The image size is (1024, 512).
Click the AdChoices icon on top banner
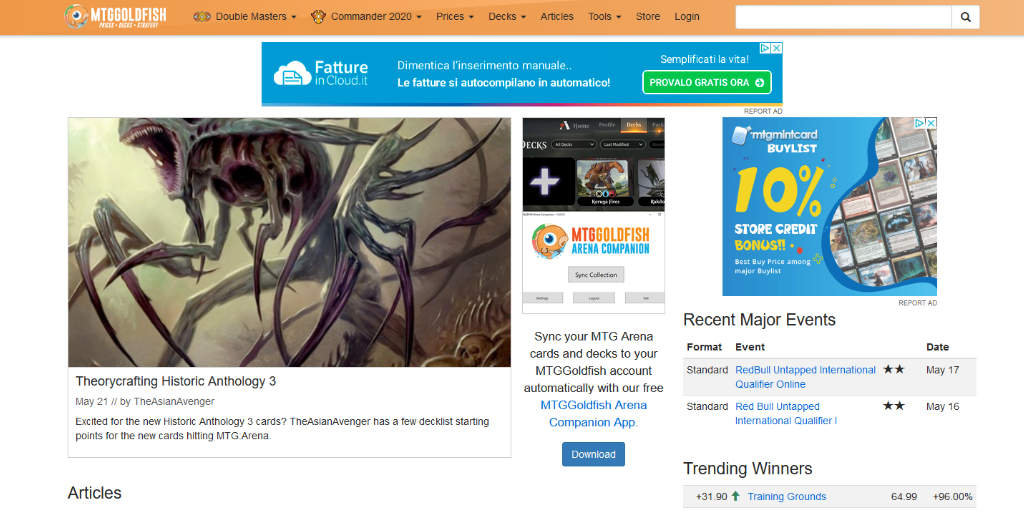pos(765,48)
